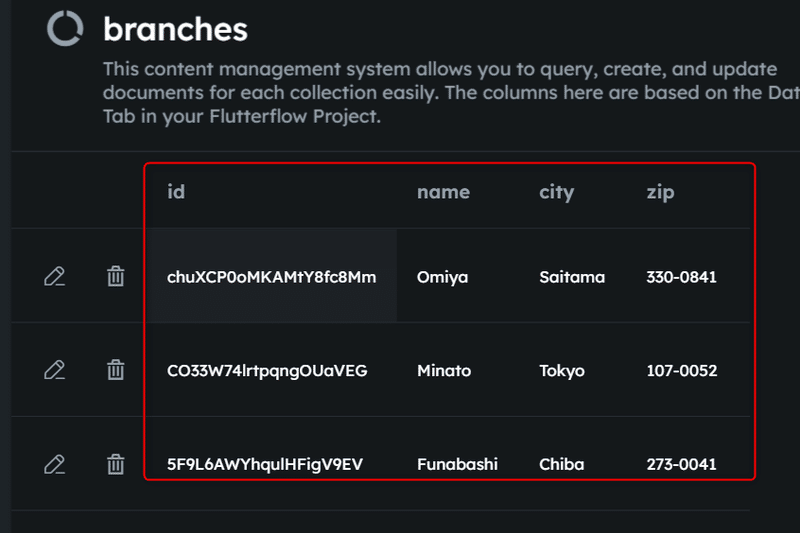This screenshot has width=800, height=533.
Task: Delete the Funabashi branch with trash icon
Action: coord(116,464)
